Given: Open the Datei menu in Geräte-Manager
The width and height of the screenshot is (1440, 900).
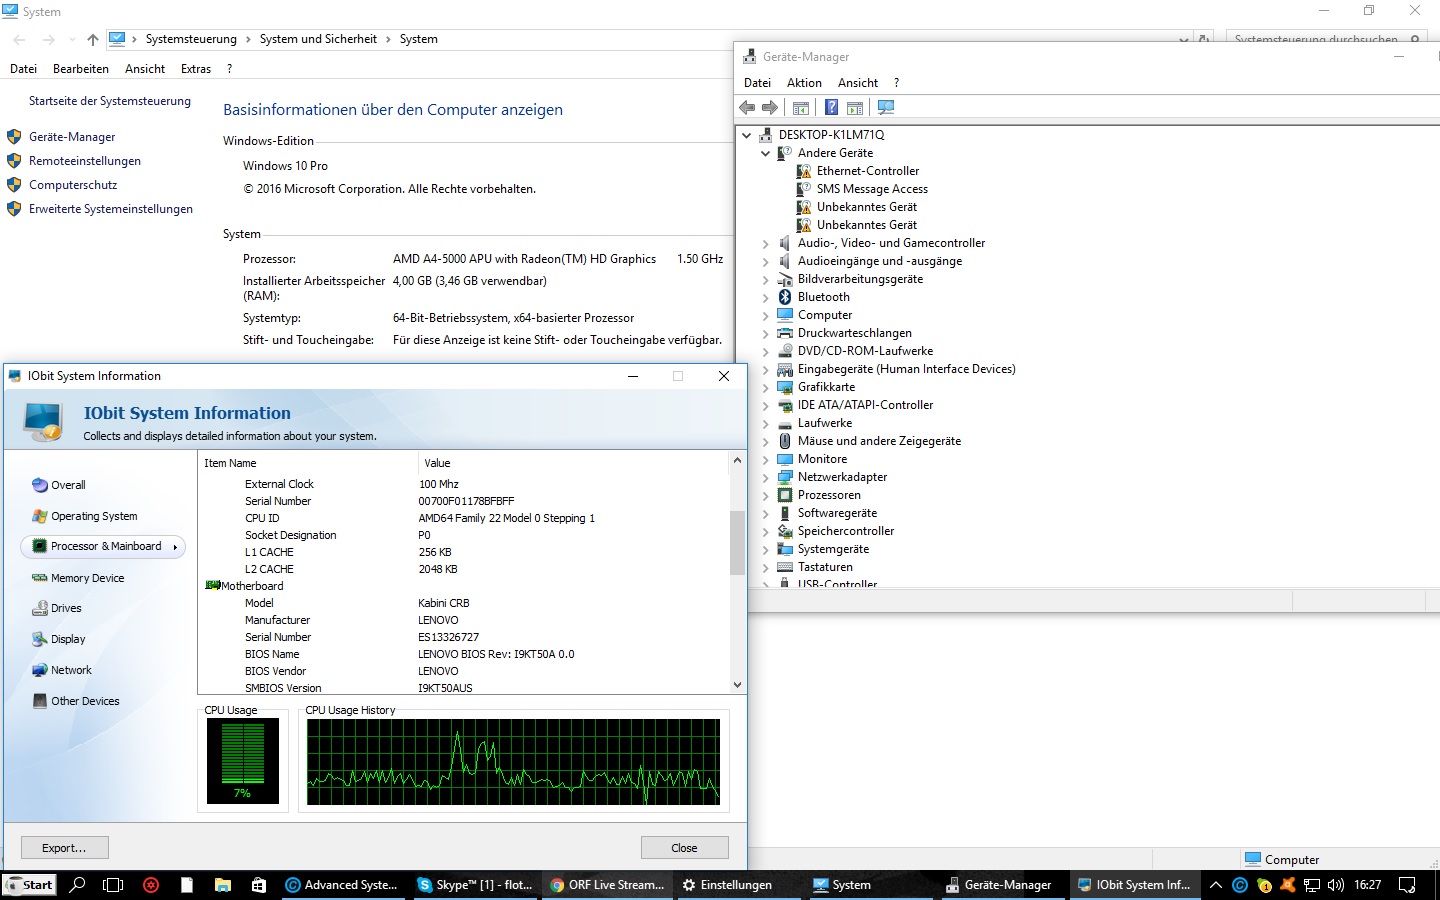Looking at the screenshot, I should [x=757, y=83].
